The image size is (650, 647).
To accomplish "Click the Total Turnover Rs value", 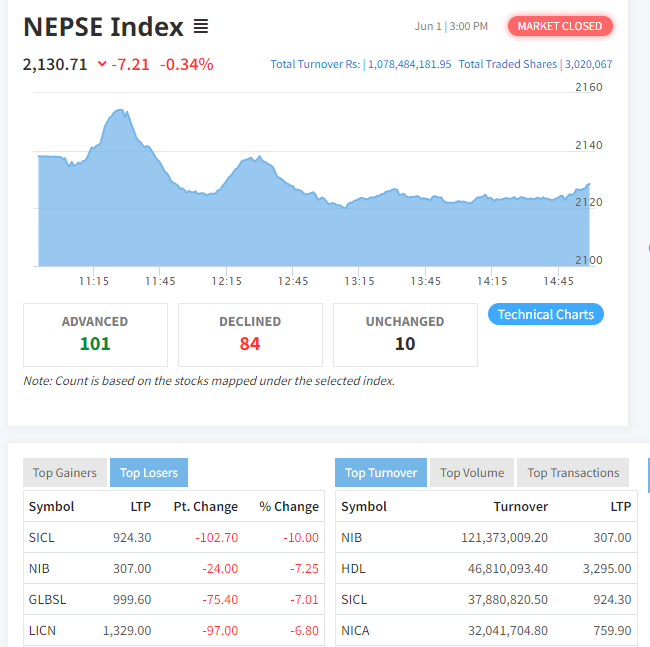I will [x=410, y=65].
